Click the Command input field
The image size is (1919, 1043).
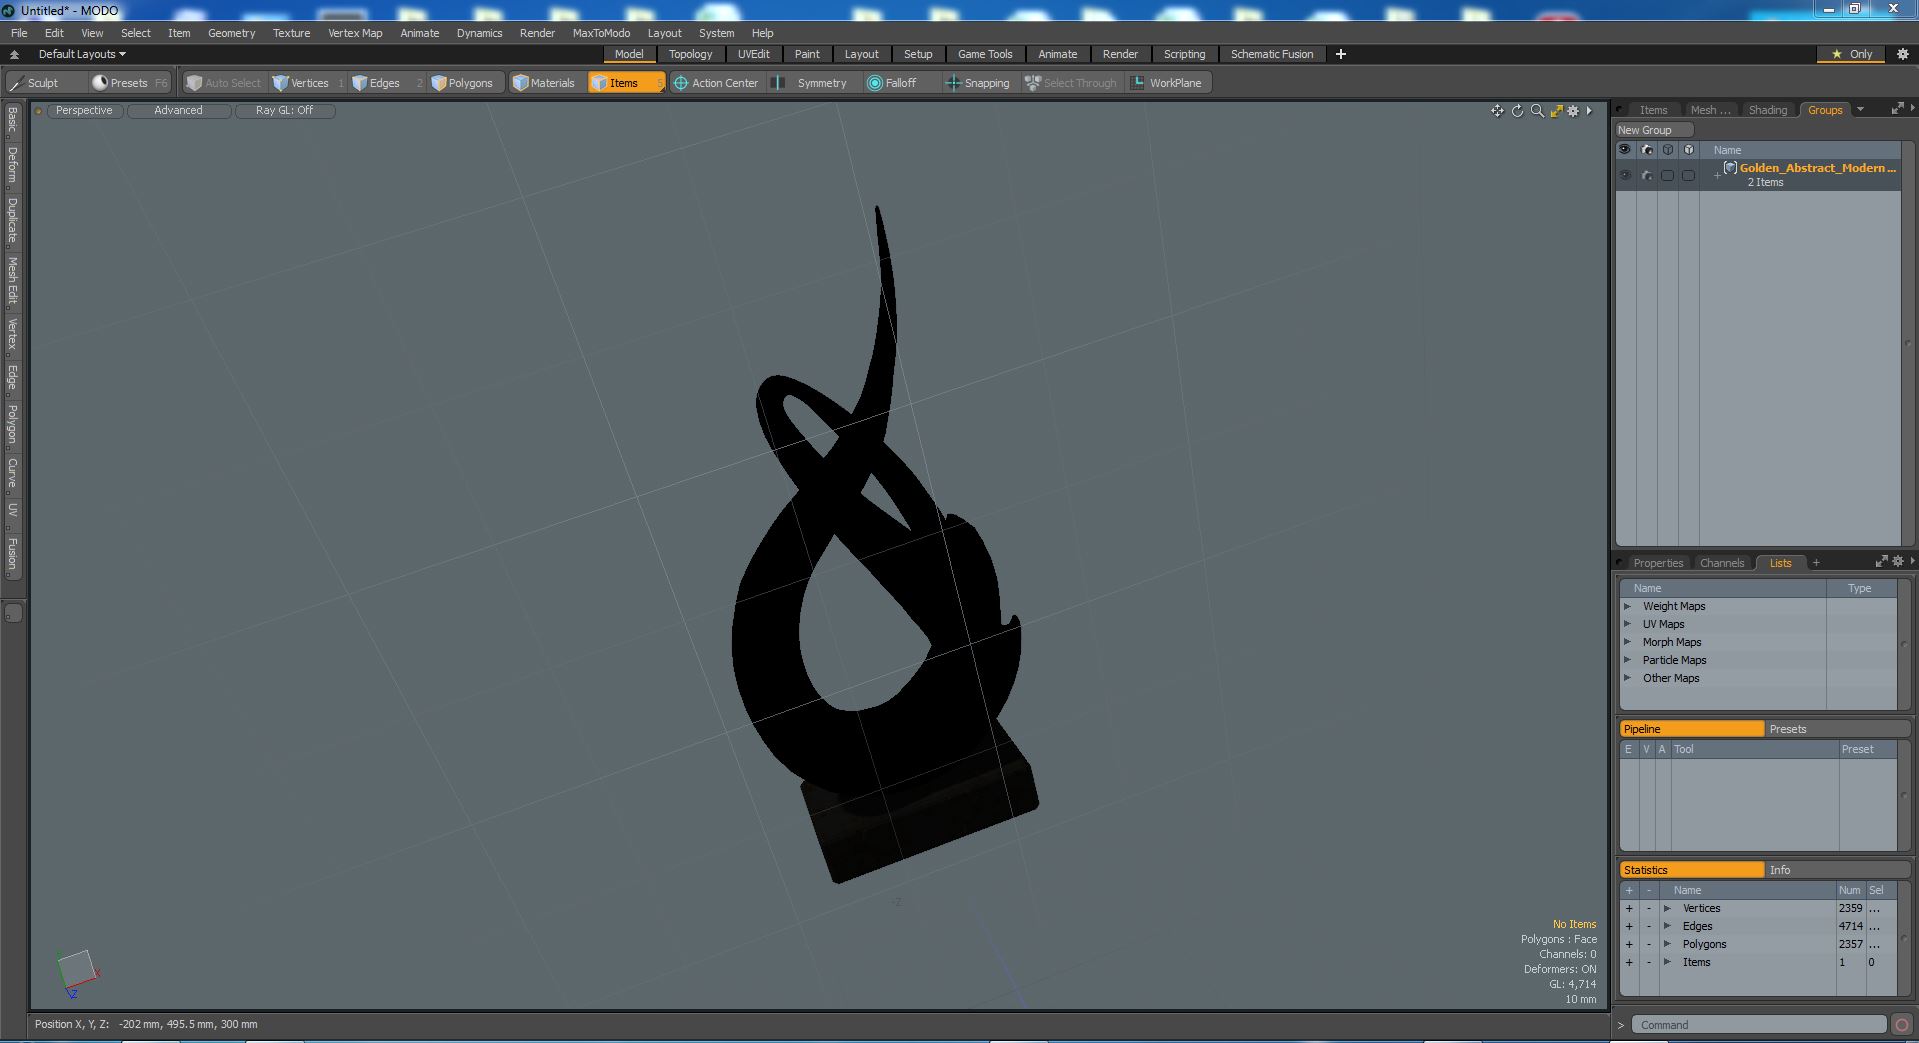[x=1759, y=1025]
